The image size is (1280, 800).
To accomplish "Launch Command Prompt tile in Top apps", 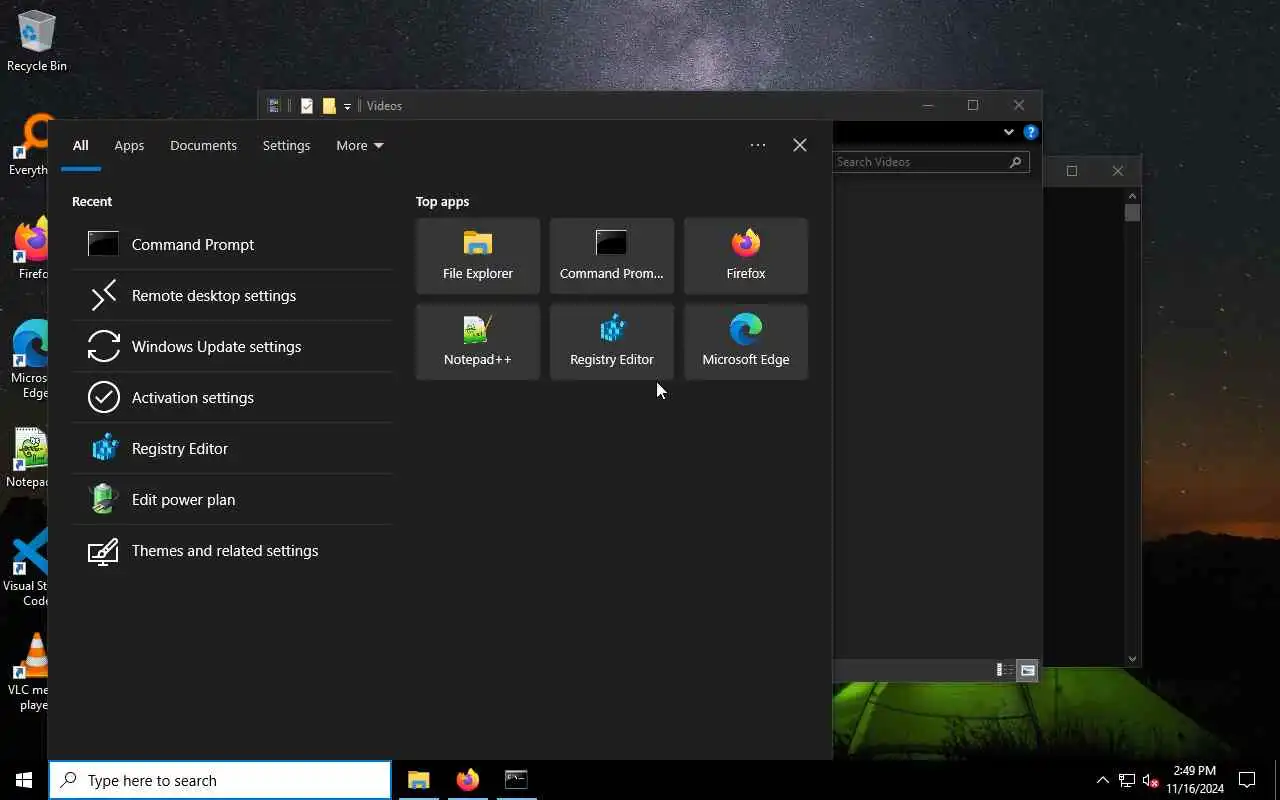I will click(612, 256).
